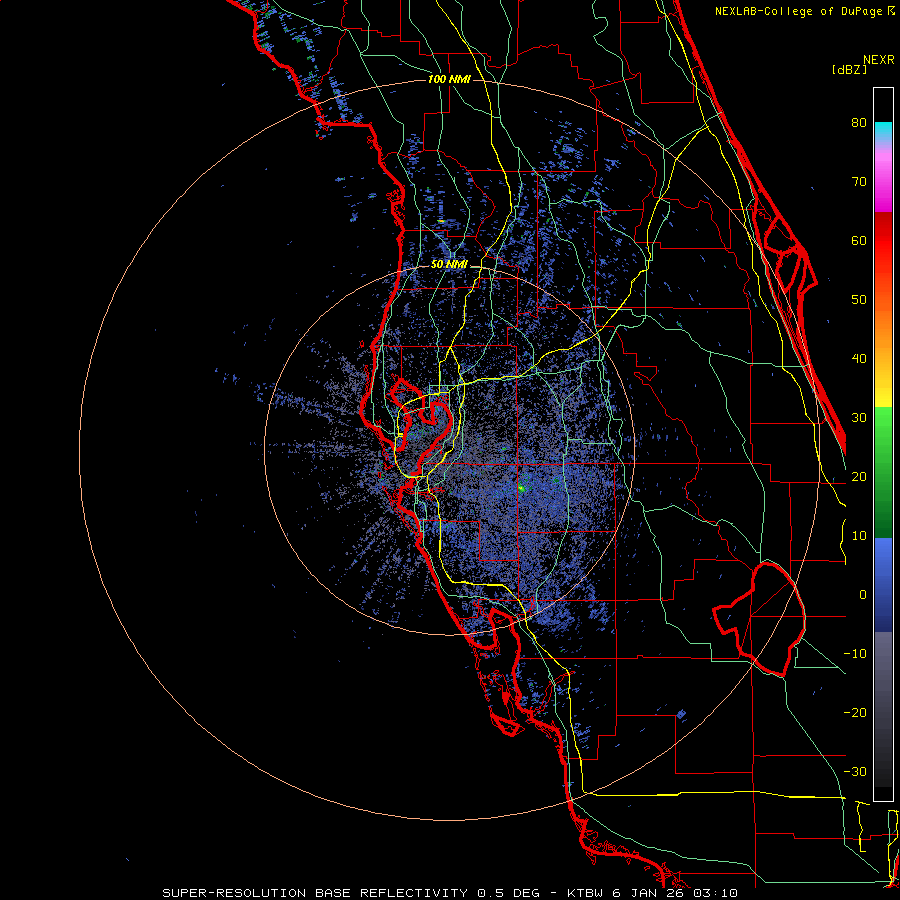900x900 pixels.
Task: Select the 50 NMI range ring label
Action: [449, 264]
